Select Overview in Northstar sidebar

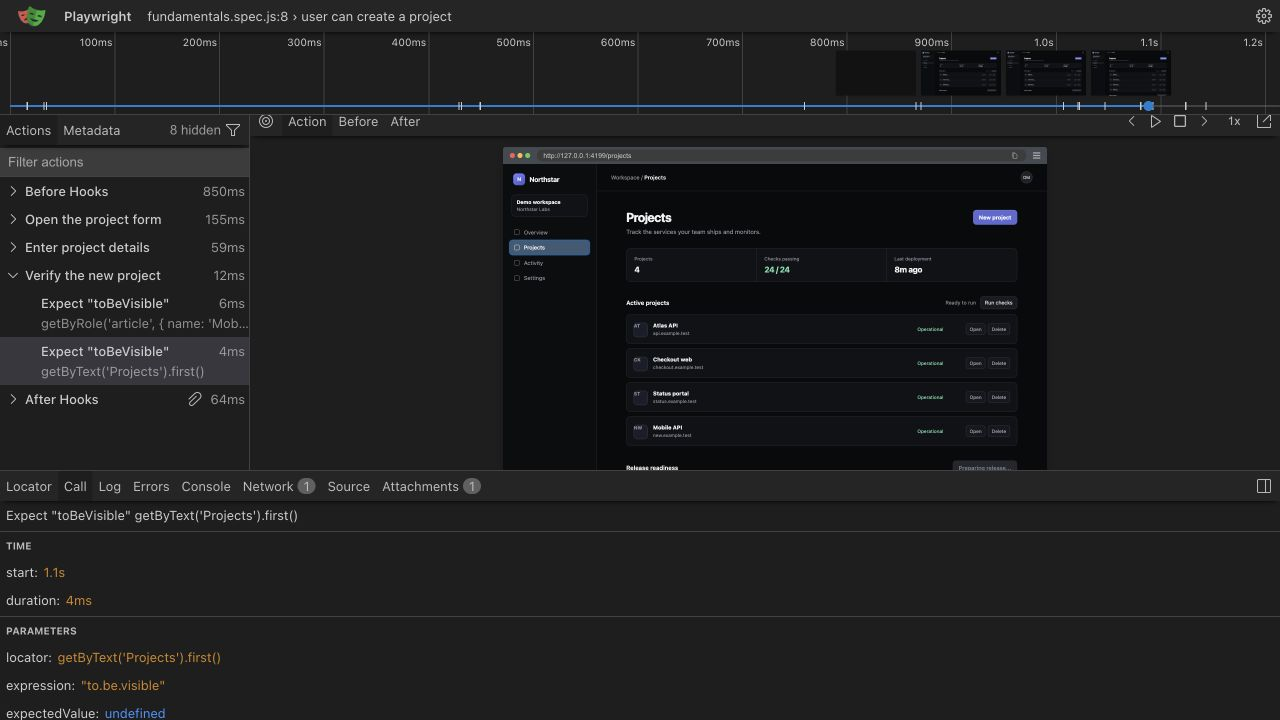(x=549, y=232)
